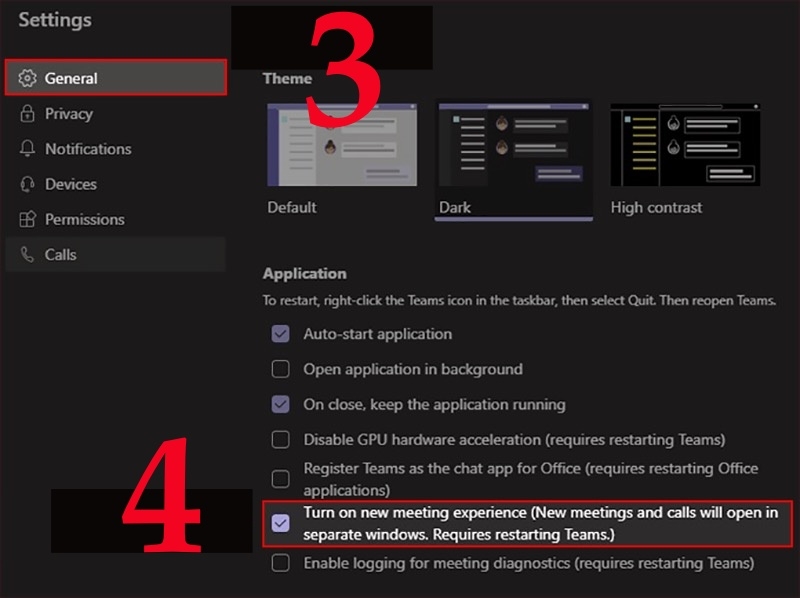The height and width of the screenshot is (598, 800).
Task: Open the Privacy settings tab
Action: tap(116, 113)
